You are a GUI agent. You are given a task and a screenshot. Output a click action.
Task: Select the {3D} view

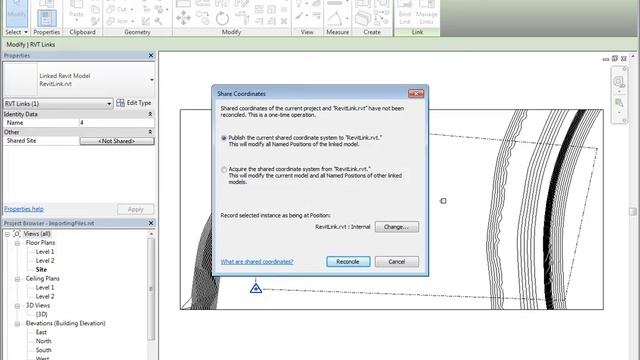(42, 315)
